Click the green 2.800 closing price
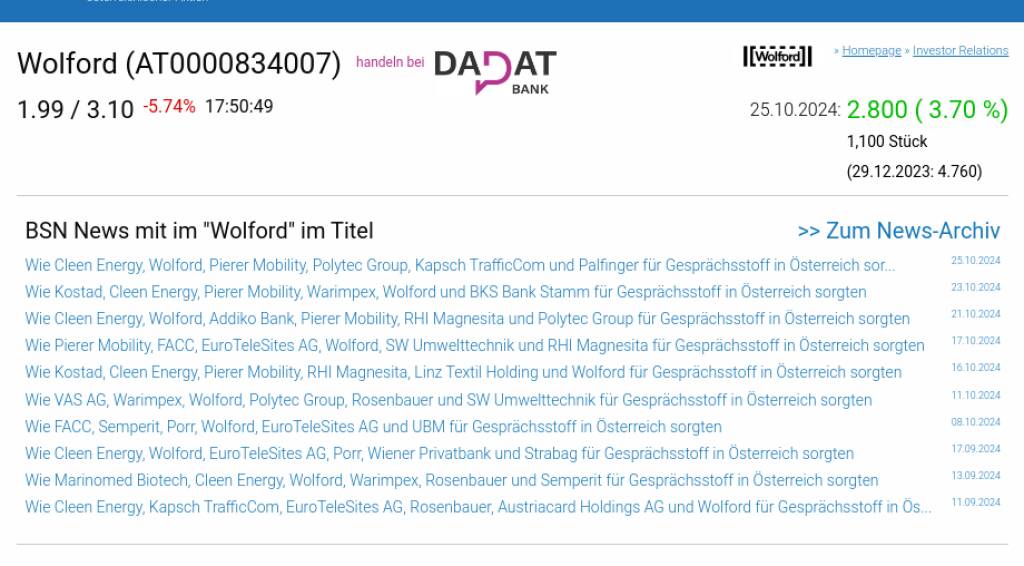1024x566 pixels. point(877,109)
